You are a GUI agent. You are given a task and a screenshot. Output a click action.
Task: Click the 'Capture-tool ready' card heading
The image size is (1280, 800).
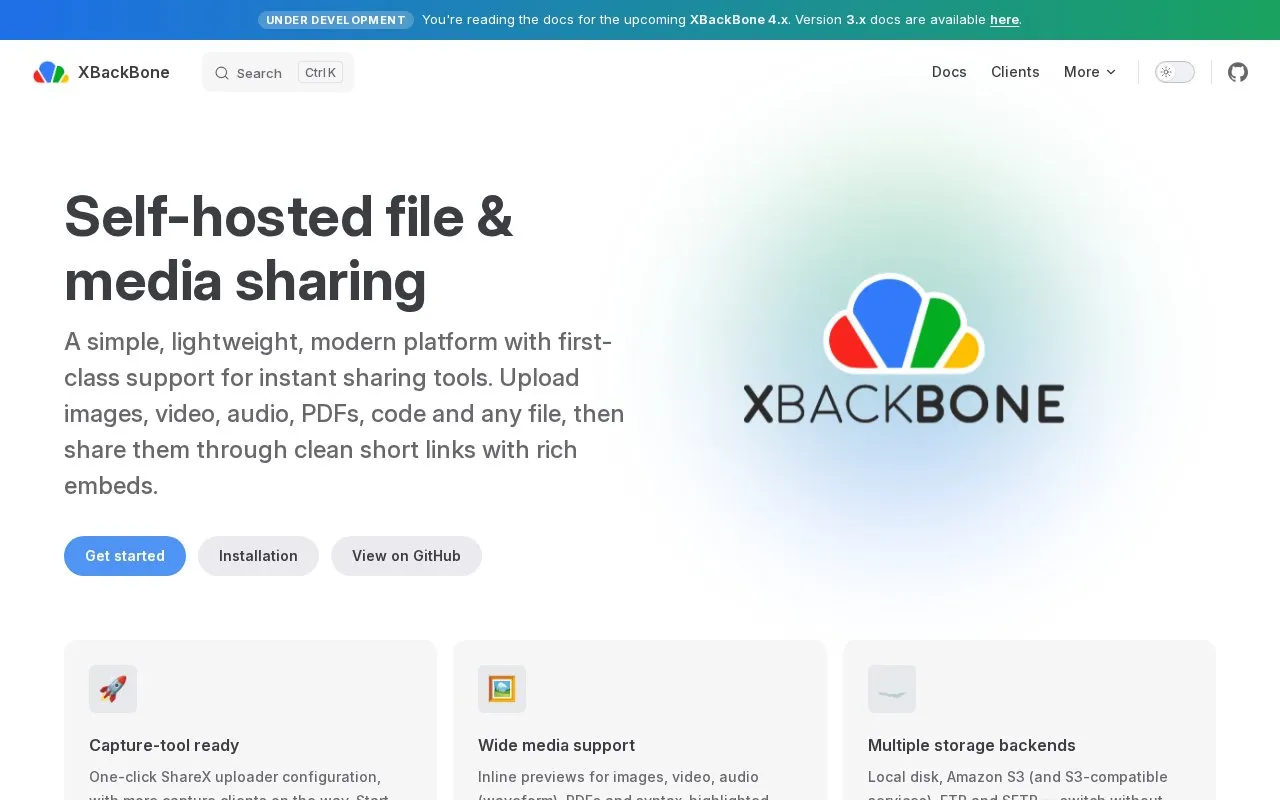coord(164,745)
